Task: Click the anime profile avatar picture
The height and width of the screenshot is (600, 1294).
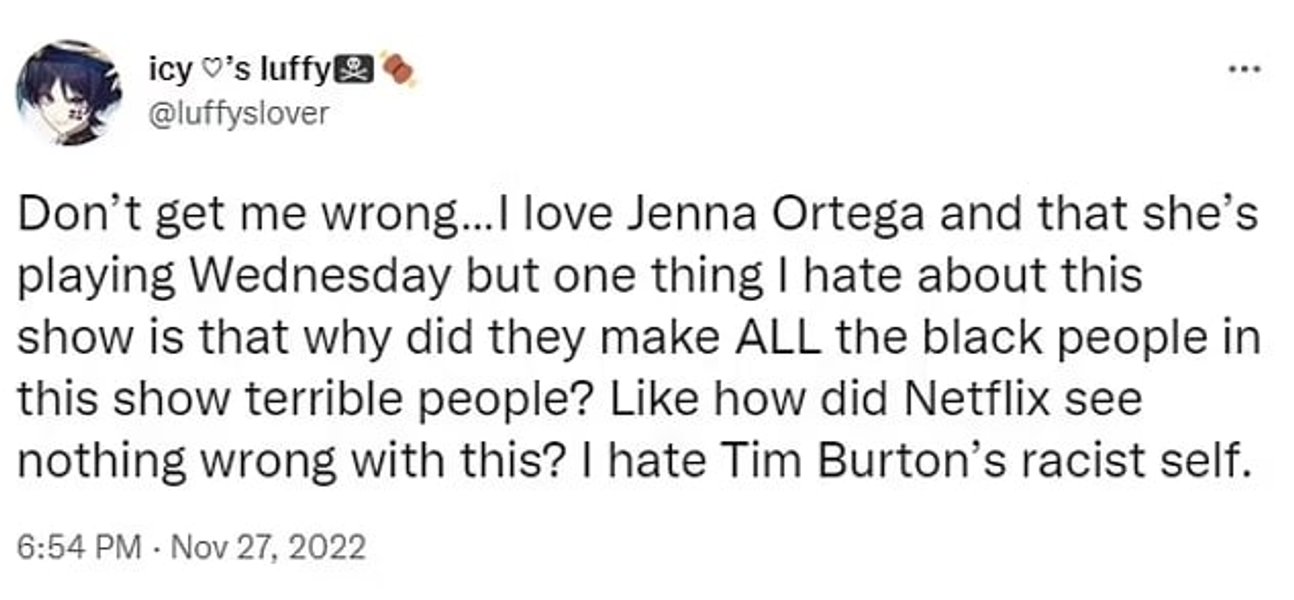Action: pos(68,93)
